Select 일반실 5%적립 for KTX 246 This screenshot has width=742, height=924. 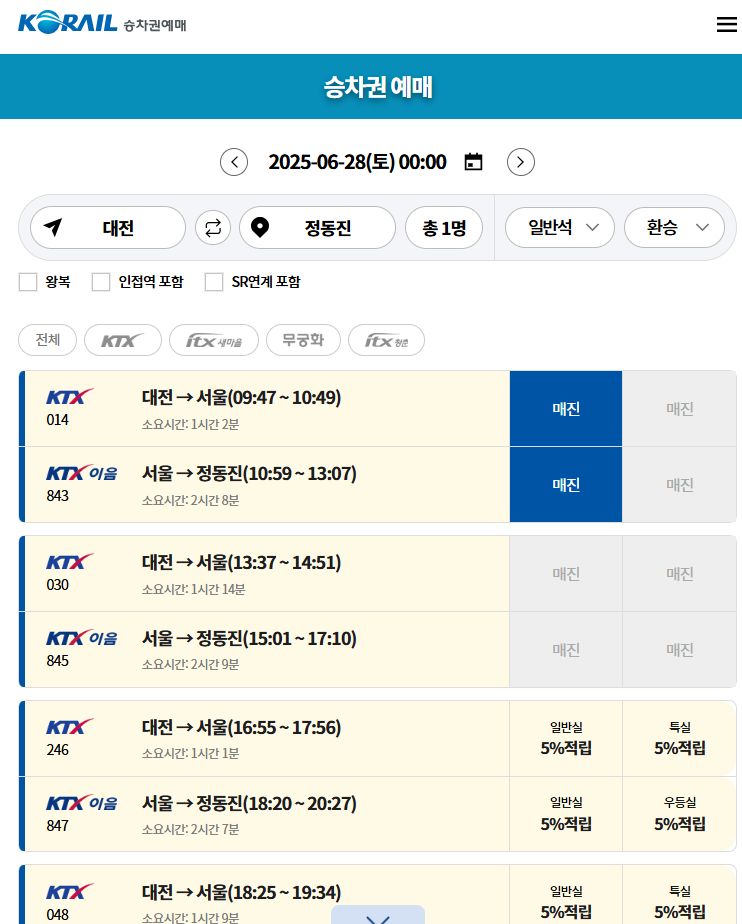click(566, 738)
